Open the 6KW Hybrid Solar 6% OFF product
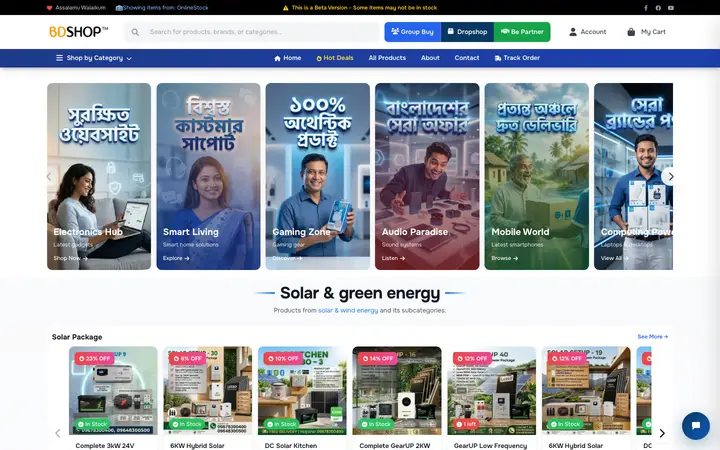The height and width of the screenshot is (450, 720). [x=208, y=391]
